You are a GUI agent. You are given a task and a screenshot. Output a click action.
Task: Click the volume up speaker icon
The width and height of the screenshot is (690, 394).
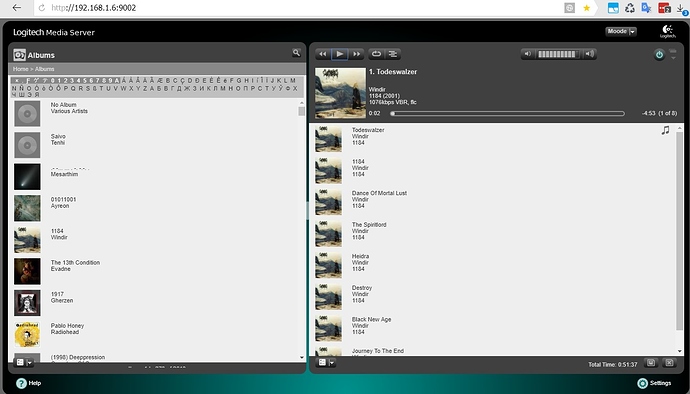point(589,54)
